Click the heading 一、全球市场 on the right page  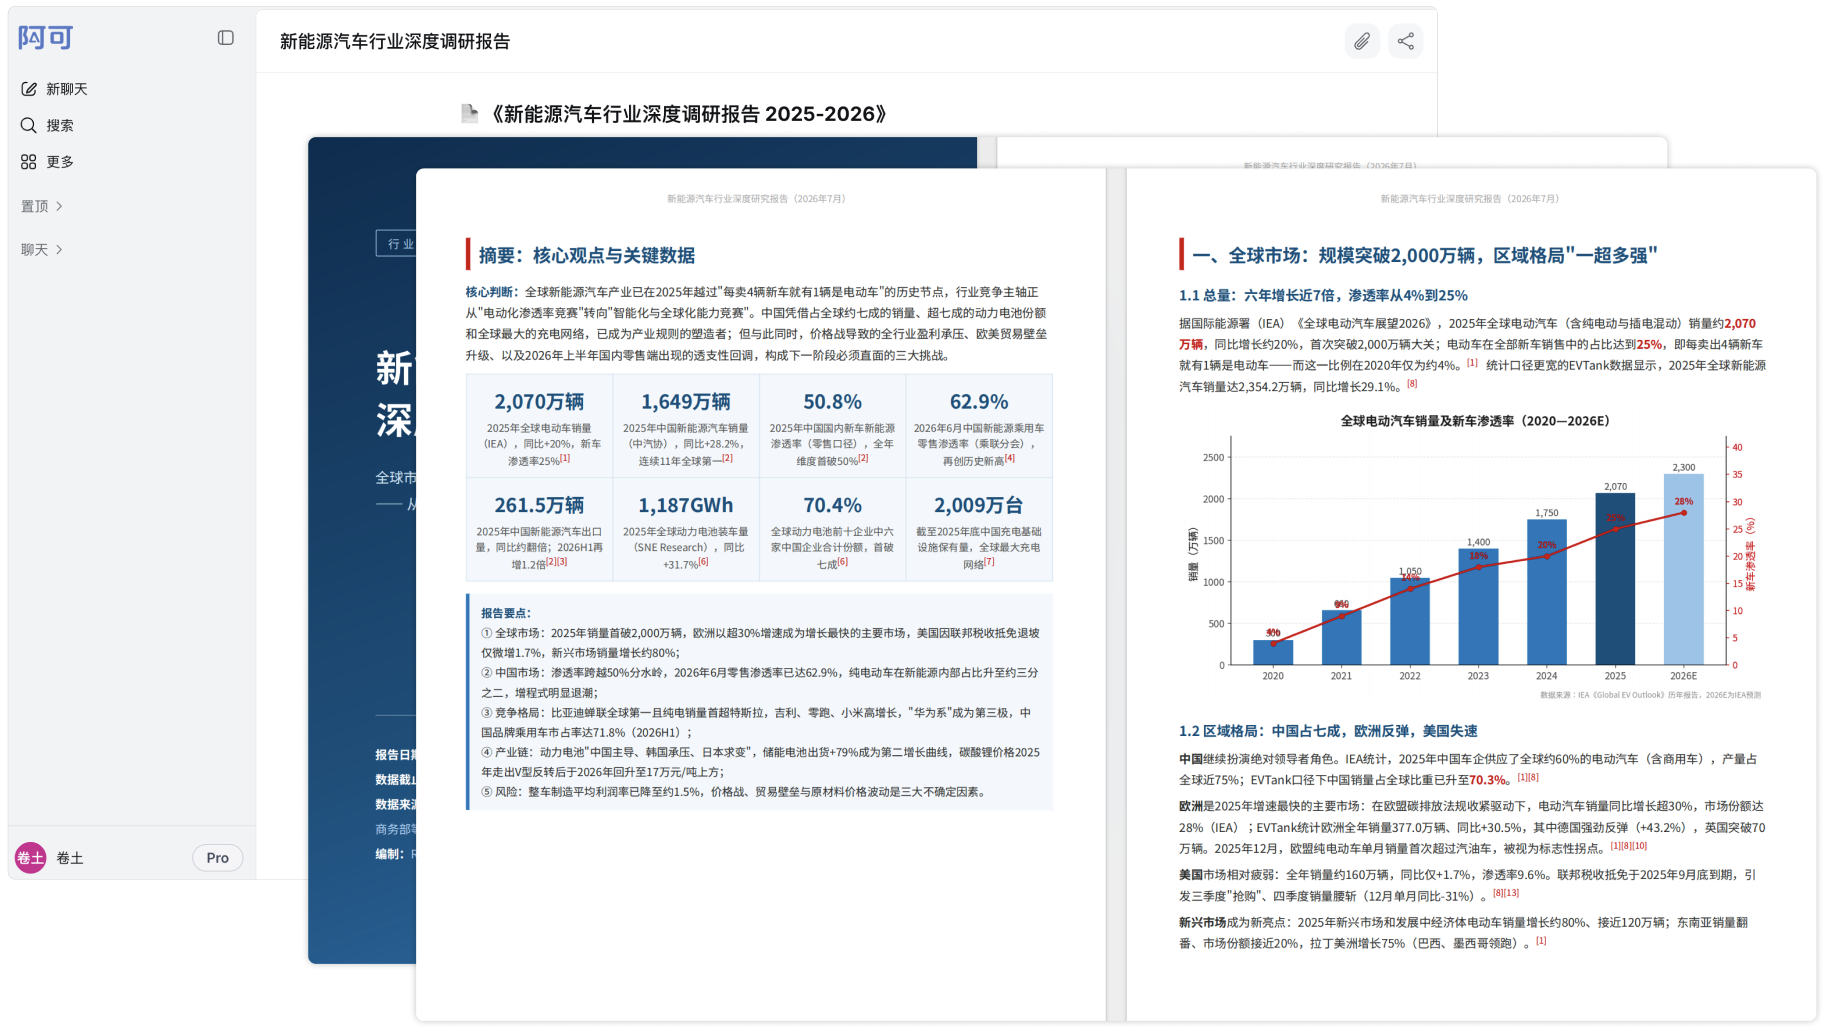[x=1425, y=255]
